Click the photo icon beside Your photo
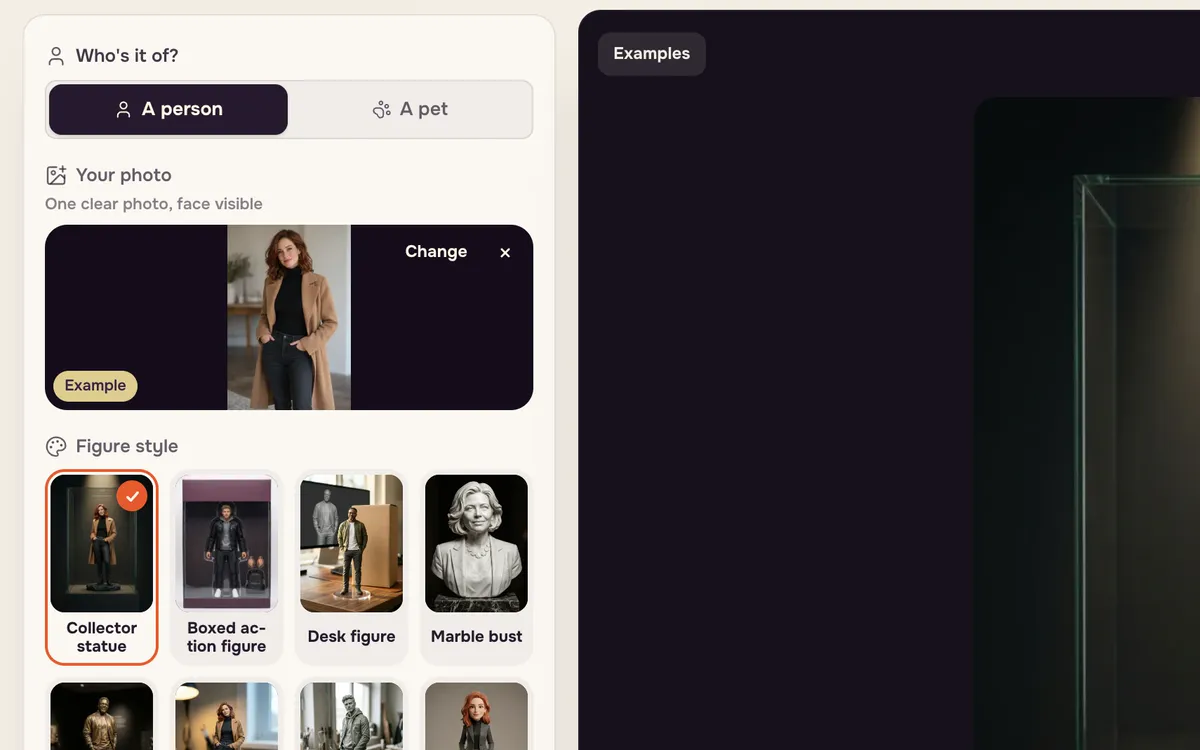The width and height of the screenshot is (1200, 750). coord(56,175)
